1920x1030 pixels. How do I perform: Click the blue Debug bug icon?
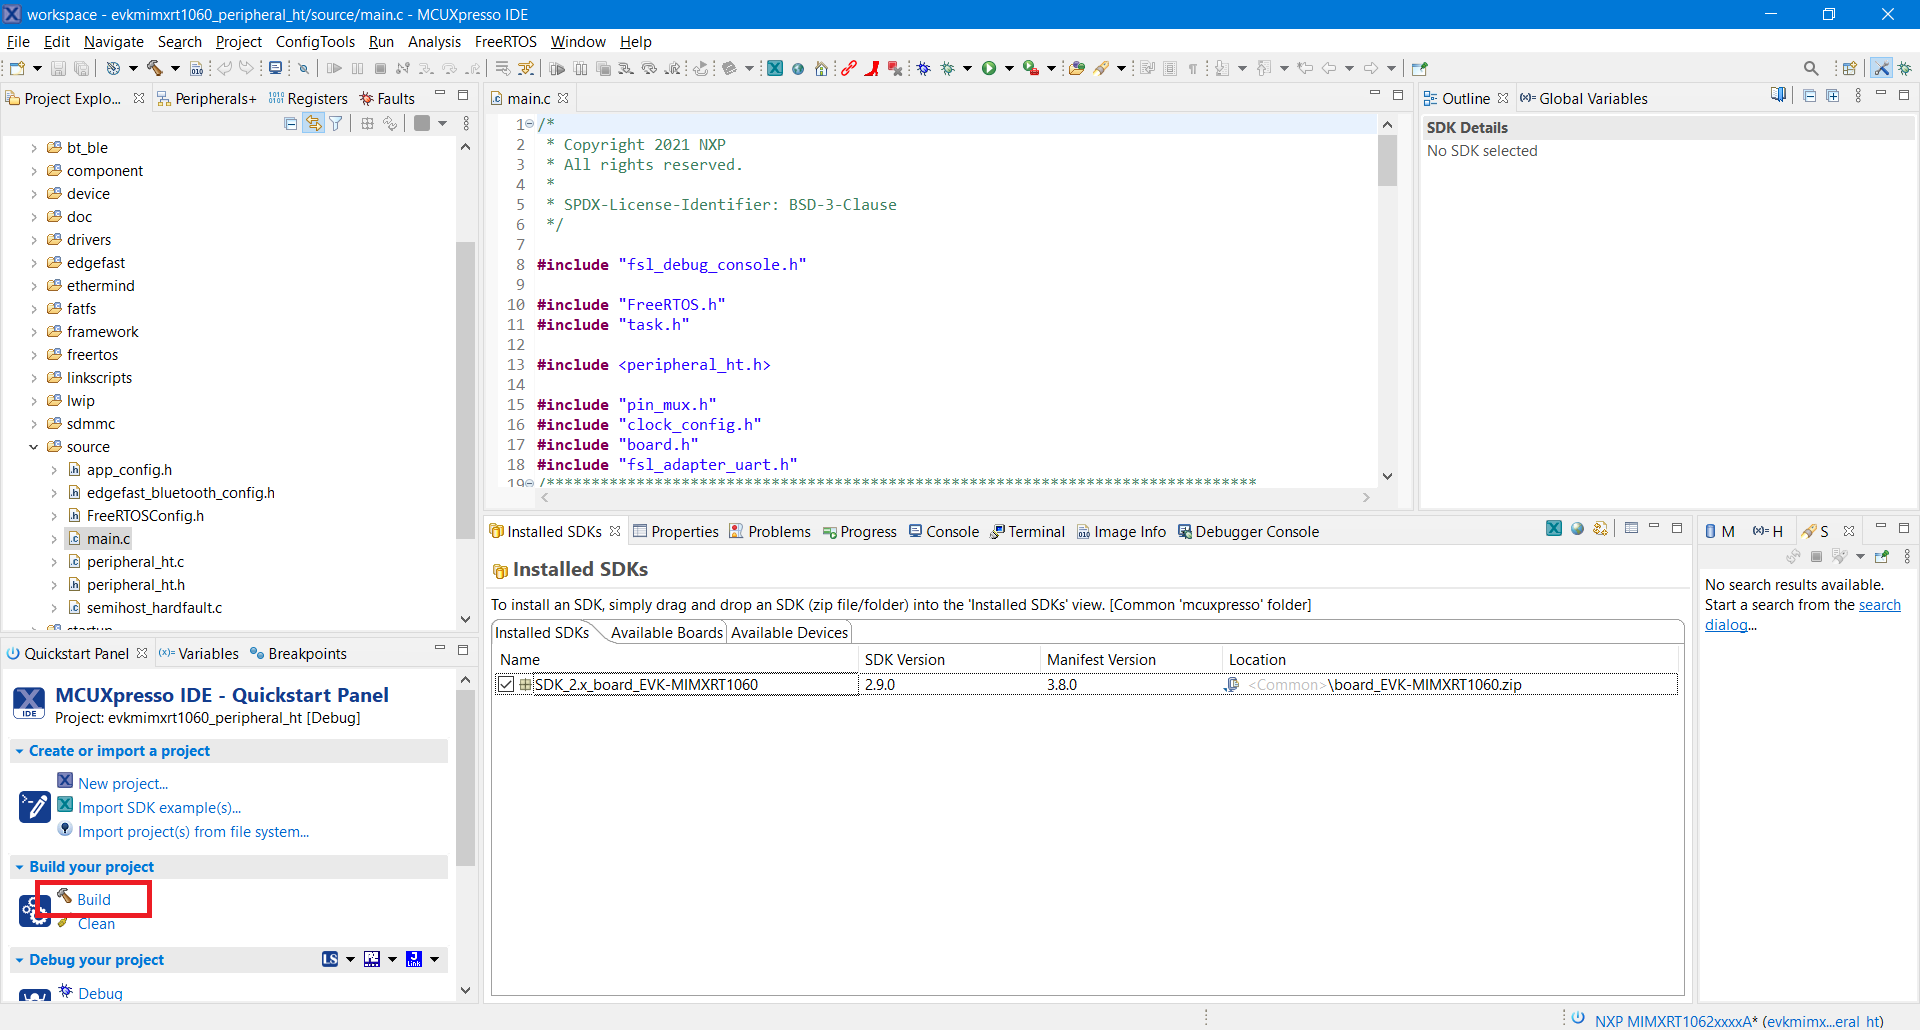click(923, 68)
